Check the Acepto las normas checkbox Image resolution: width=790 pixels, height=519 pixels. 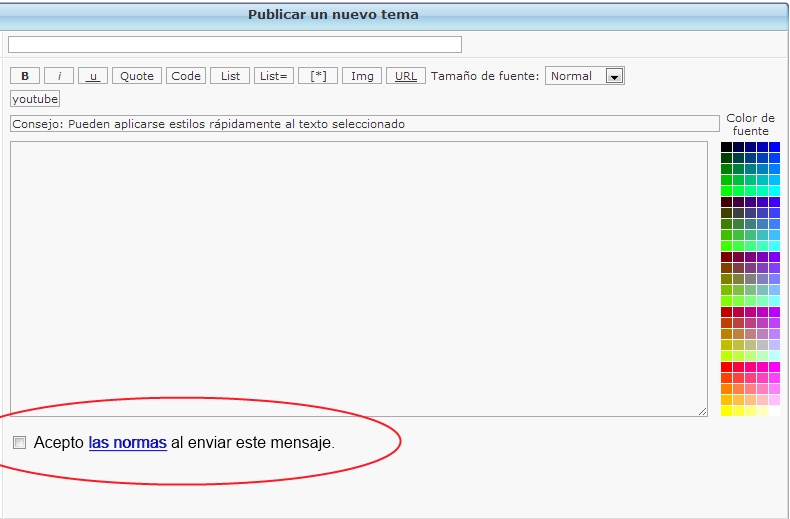point(19,442)
